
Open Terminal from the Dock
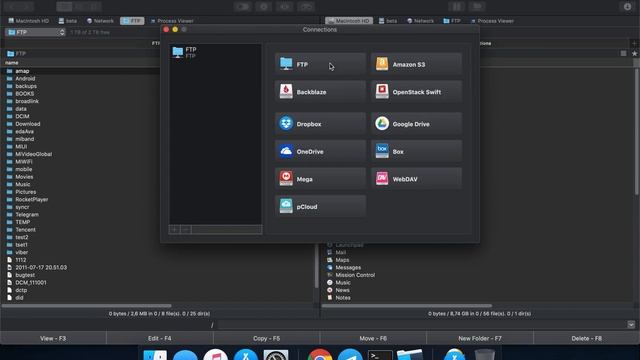click(x=380, y=355)
